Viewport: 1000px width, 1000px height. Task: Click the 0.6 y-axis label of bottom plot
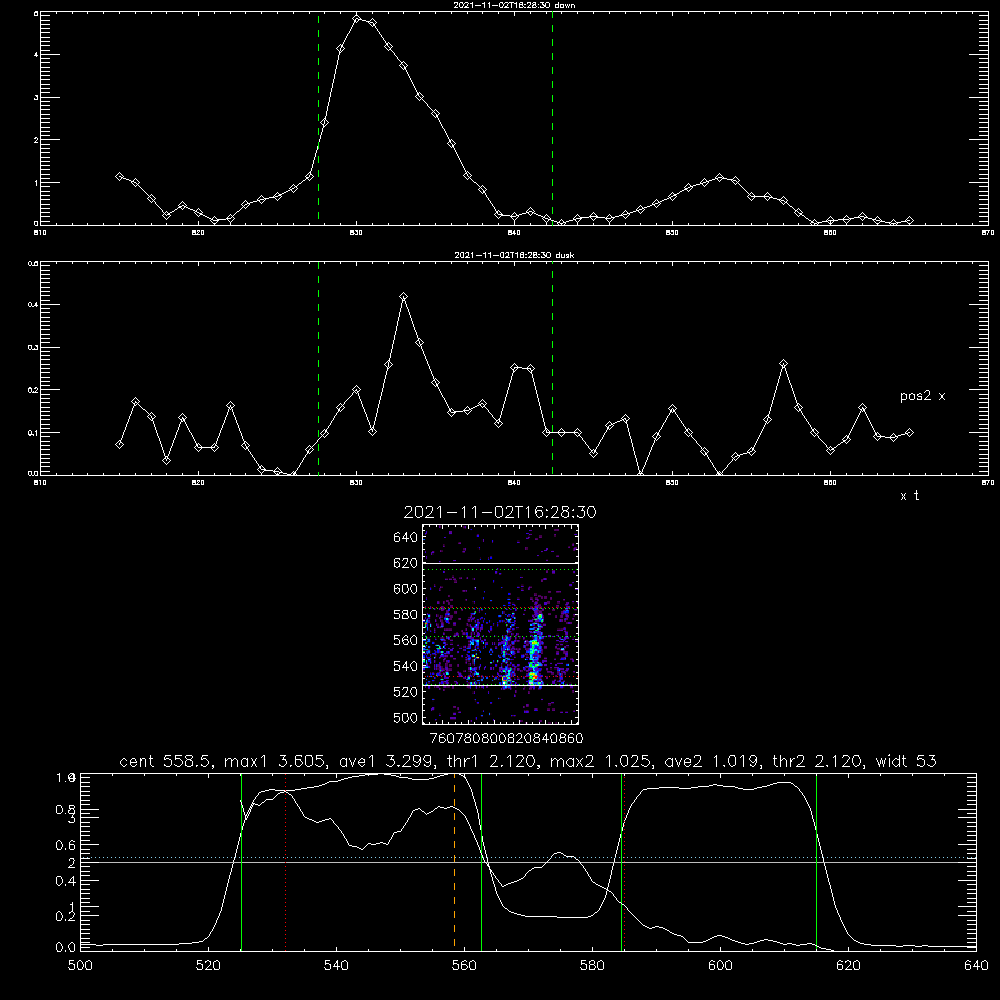66,846
